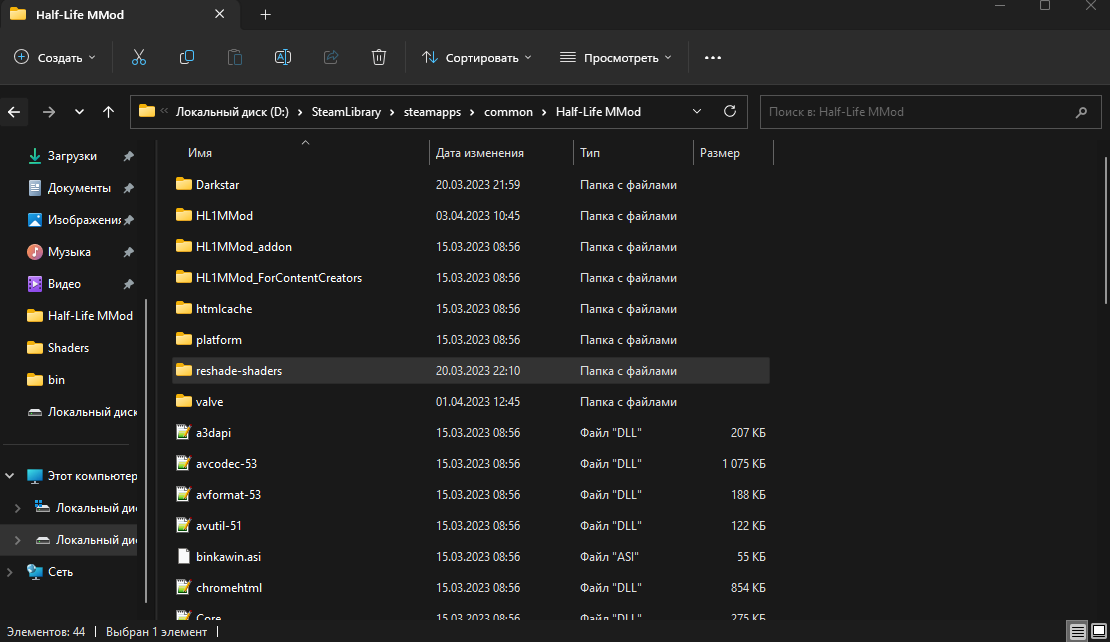Switch to large thumbnails view icon
The image size is (1110, 642).
(1097, 631)
